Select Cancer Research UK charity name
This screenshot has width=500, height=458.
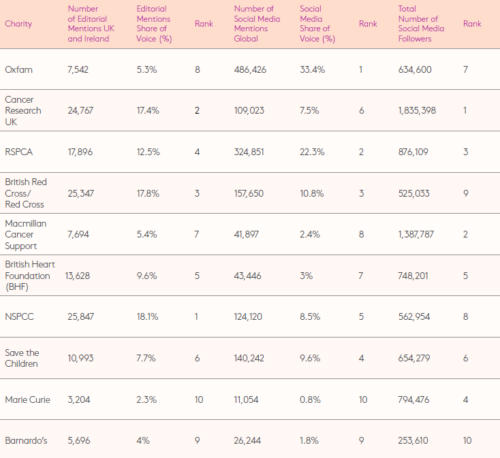tap(23, 111)
